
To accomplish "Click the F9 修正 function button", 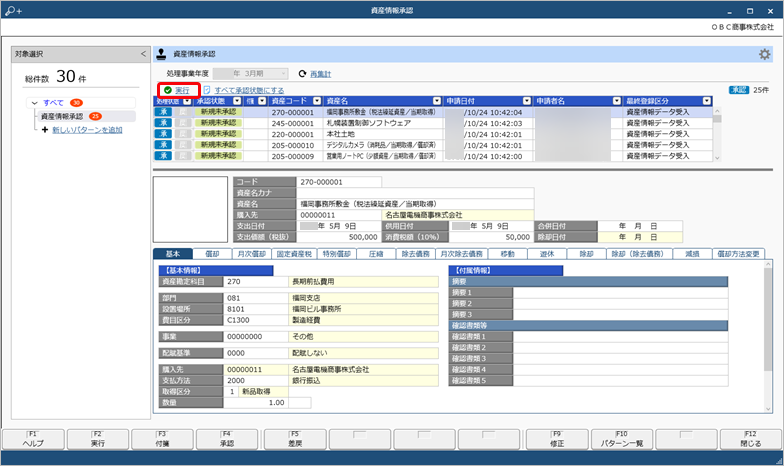I will click(x=557, y=439).
